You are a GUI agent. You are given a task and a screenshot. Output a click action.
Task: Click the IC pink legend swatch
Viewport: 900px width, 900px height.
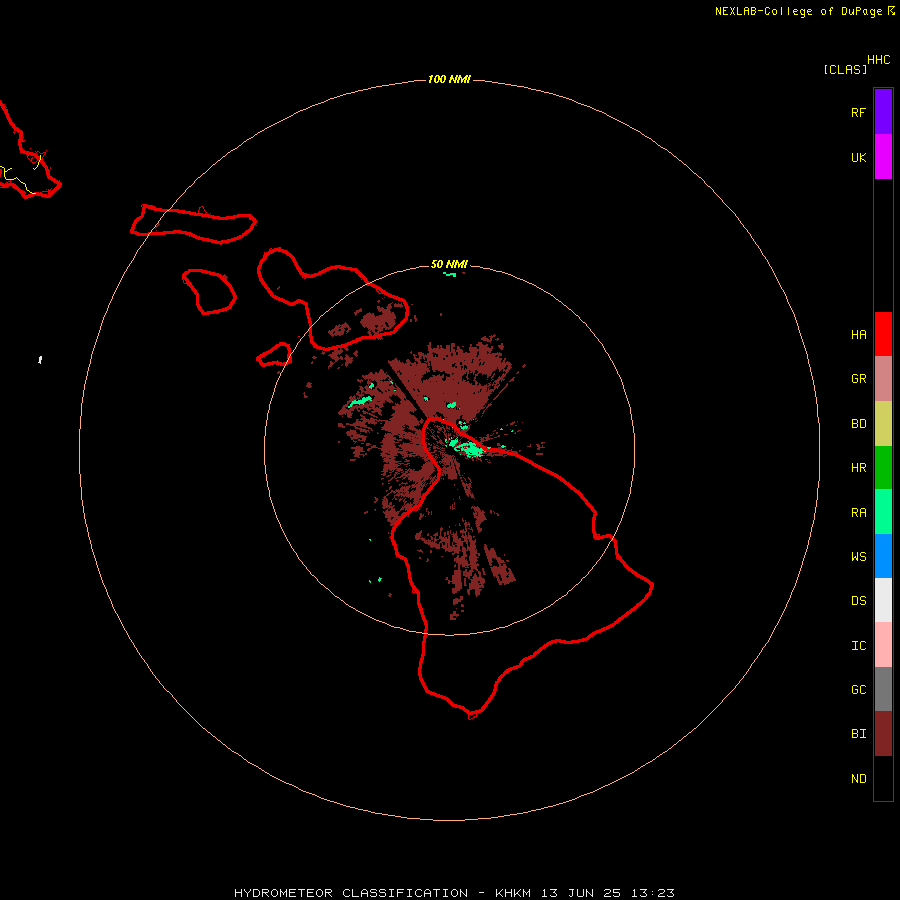[883, 645]
